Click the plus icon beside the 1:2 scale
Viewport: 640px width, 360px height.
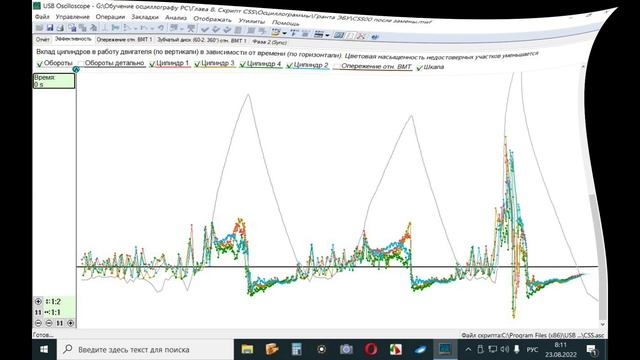pos(38,302)
